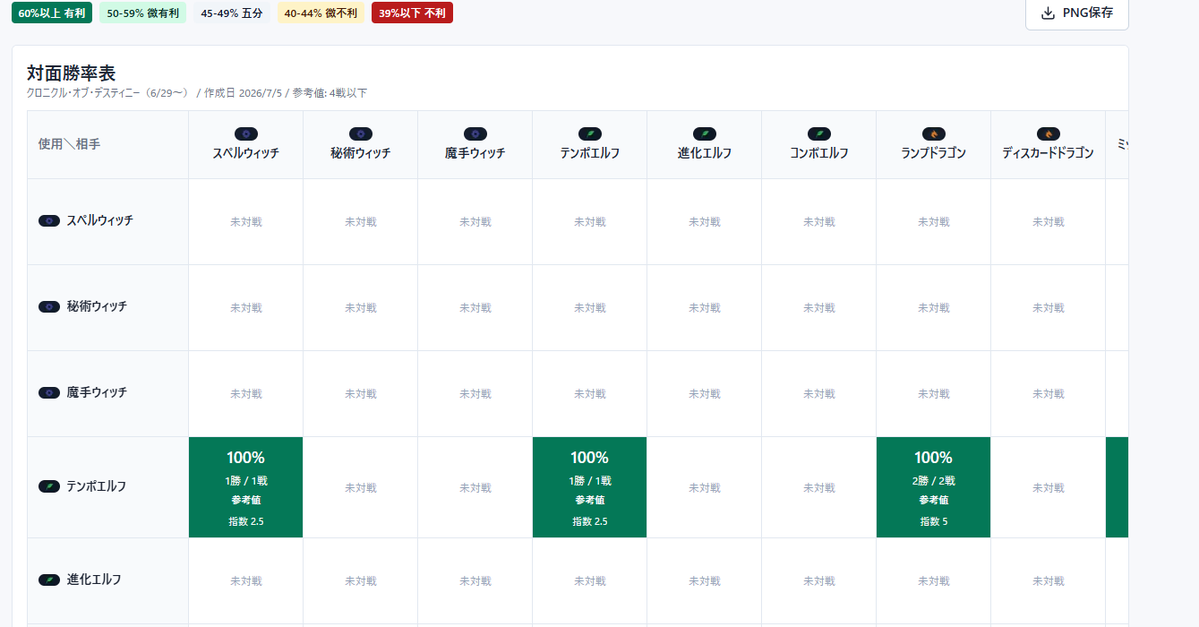Viewport: 1199px width, 627px height.
Task: Click 未対戦 cell for スペルウィッチ vs ディスカードドラゴン
Action: point(1048,222)
